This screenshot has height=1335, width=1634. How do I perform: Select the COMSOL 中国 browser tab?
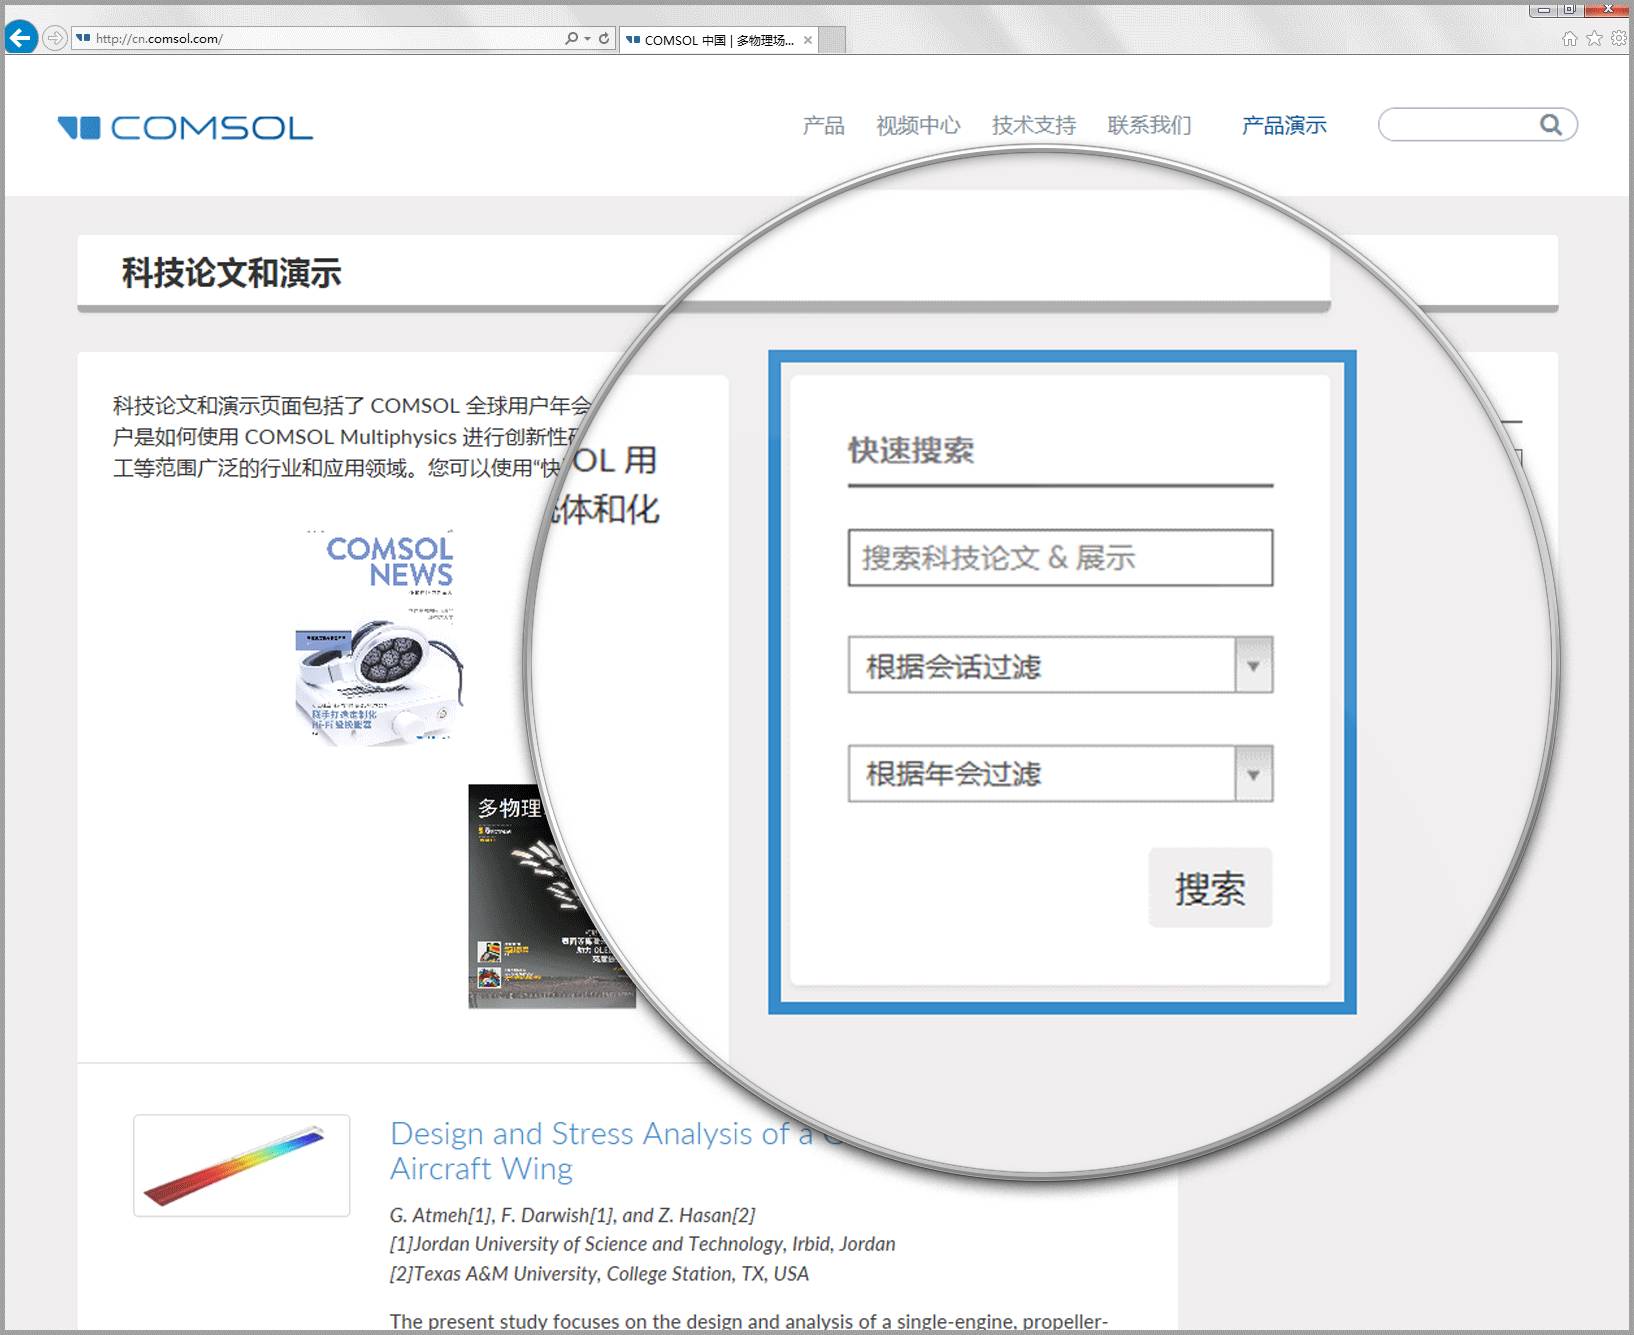[718, 40]
